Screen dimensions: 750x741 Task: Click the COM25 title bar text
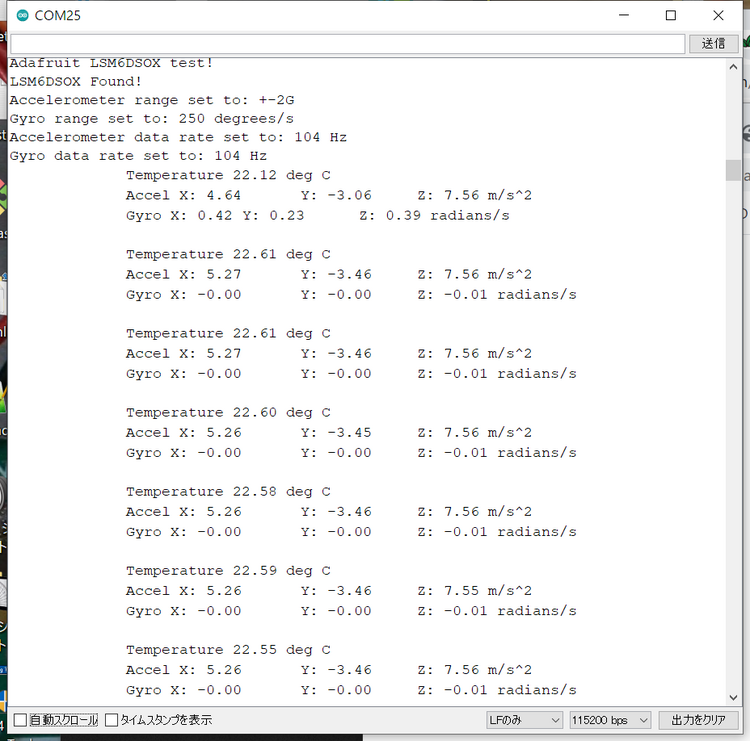tap(59, 15)
